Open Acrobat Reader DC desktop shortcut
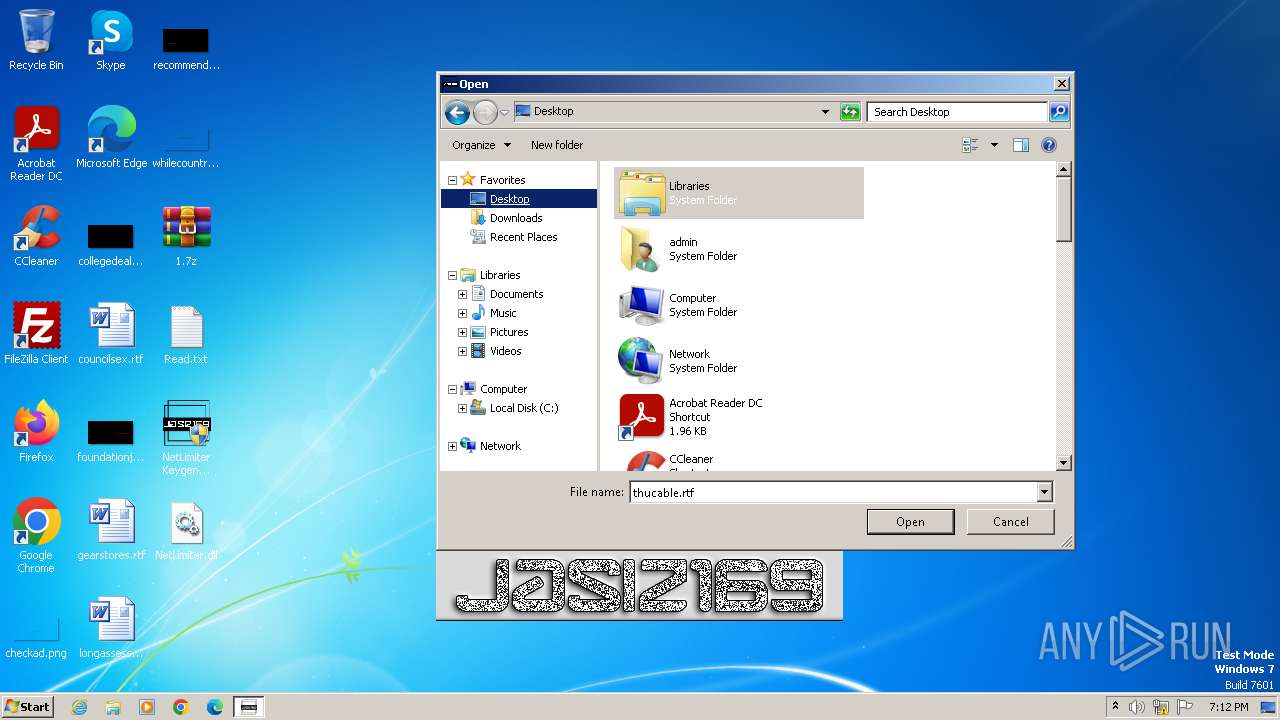The height and width of the screenshot is (720, 1280). click(x=36, y=144)
